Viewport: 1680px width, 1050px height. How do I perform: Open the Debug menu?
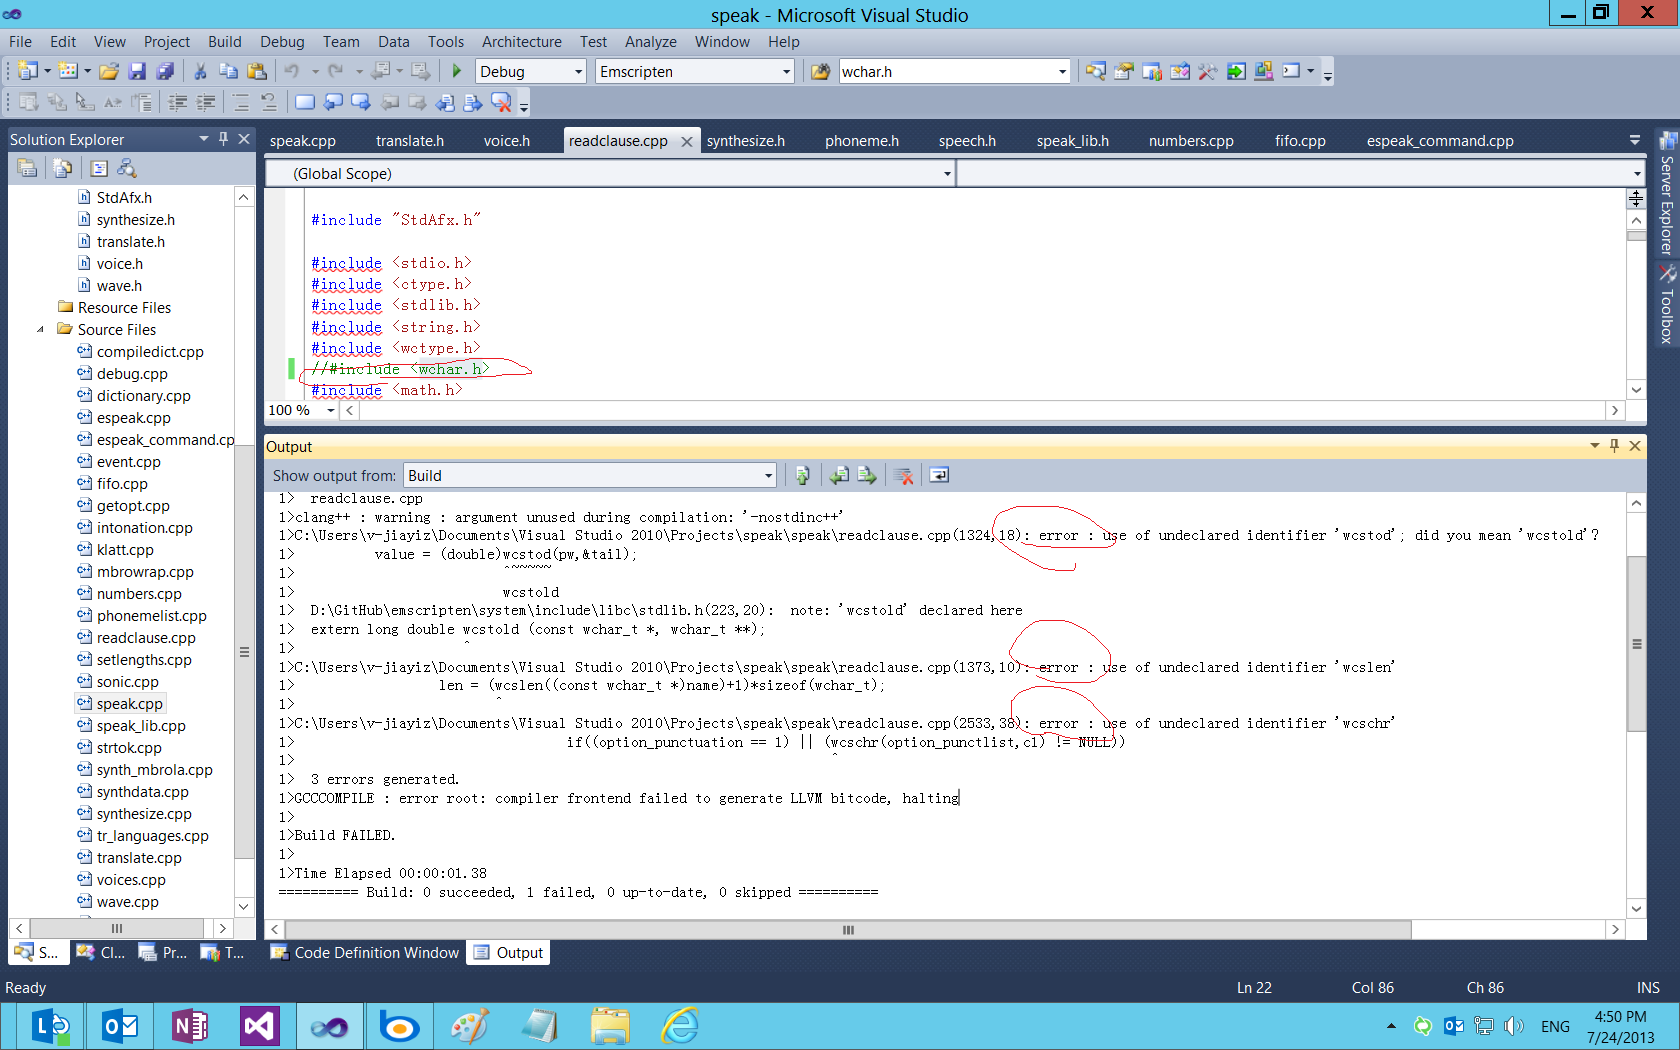(282, 42)
